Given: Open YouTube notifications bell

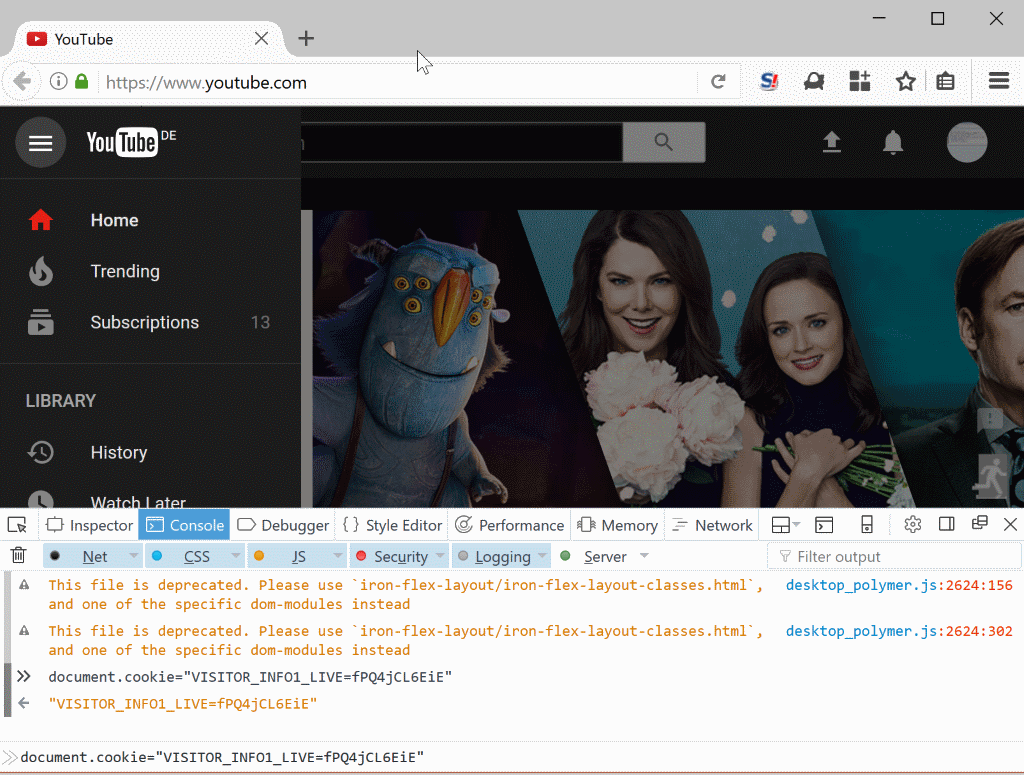Looking at the screenshot, I should [x=893, y=142].
